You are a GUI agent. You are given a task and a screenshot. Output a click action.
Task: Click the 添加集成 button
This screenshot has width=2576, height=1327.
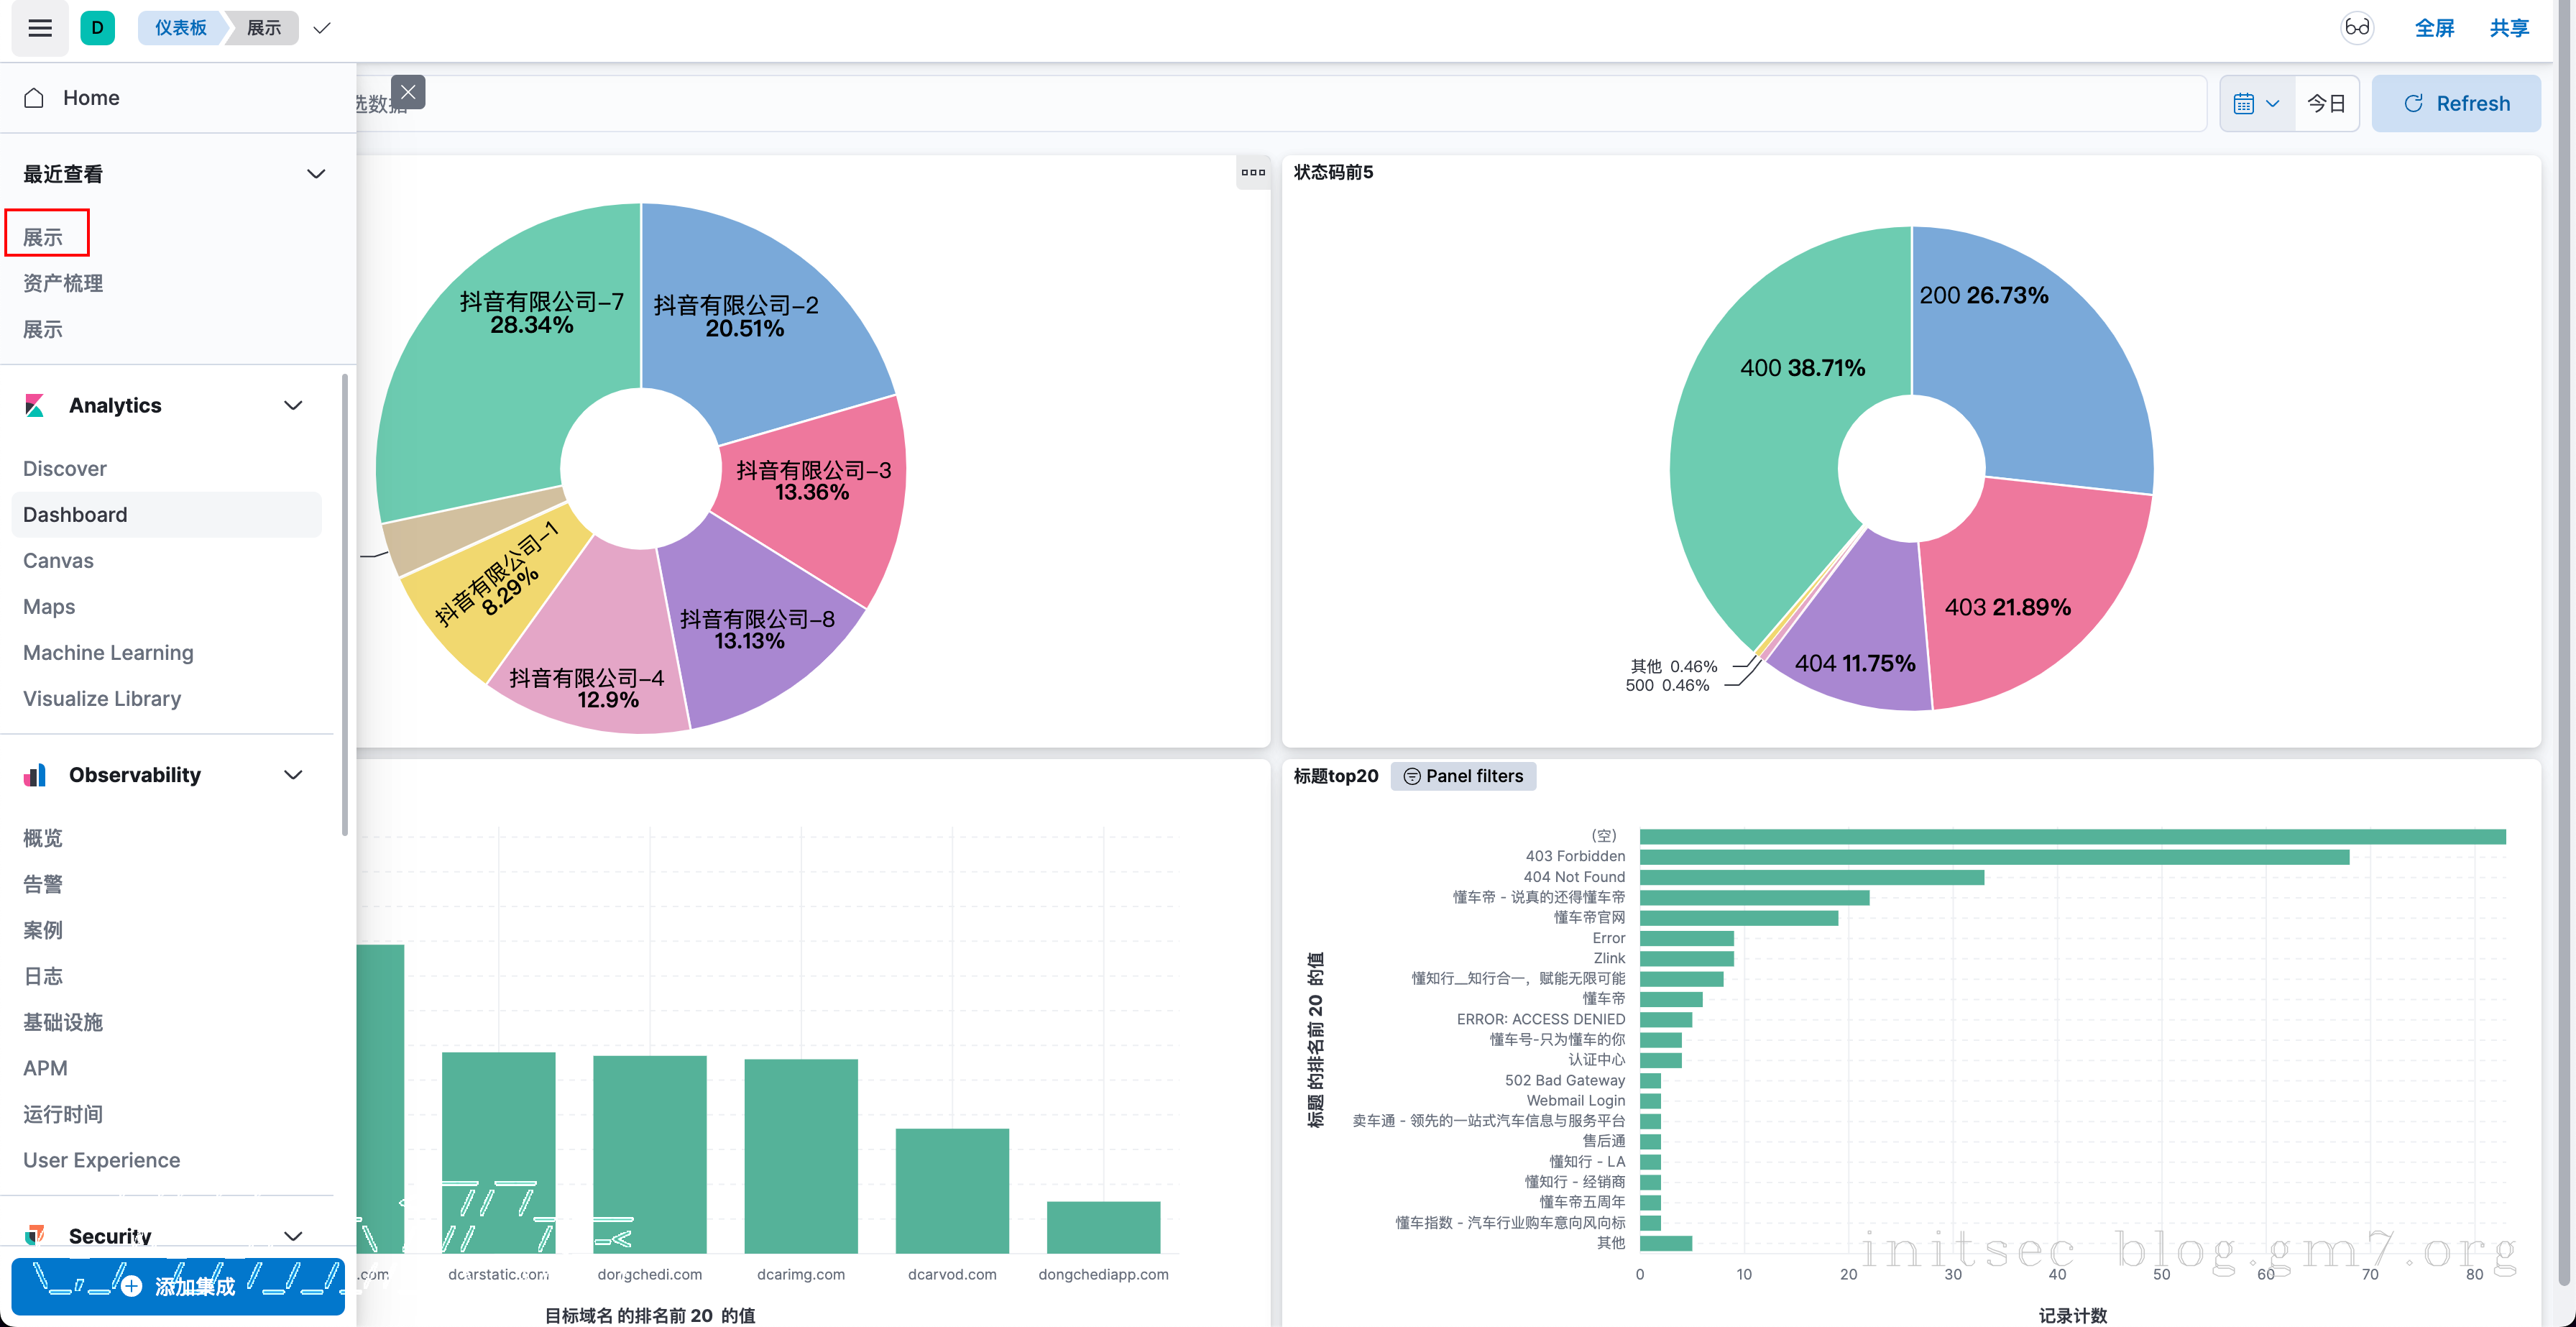(x=178, y=1286)
